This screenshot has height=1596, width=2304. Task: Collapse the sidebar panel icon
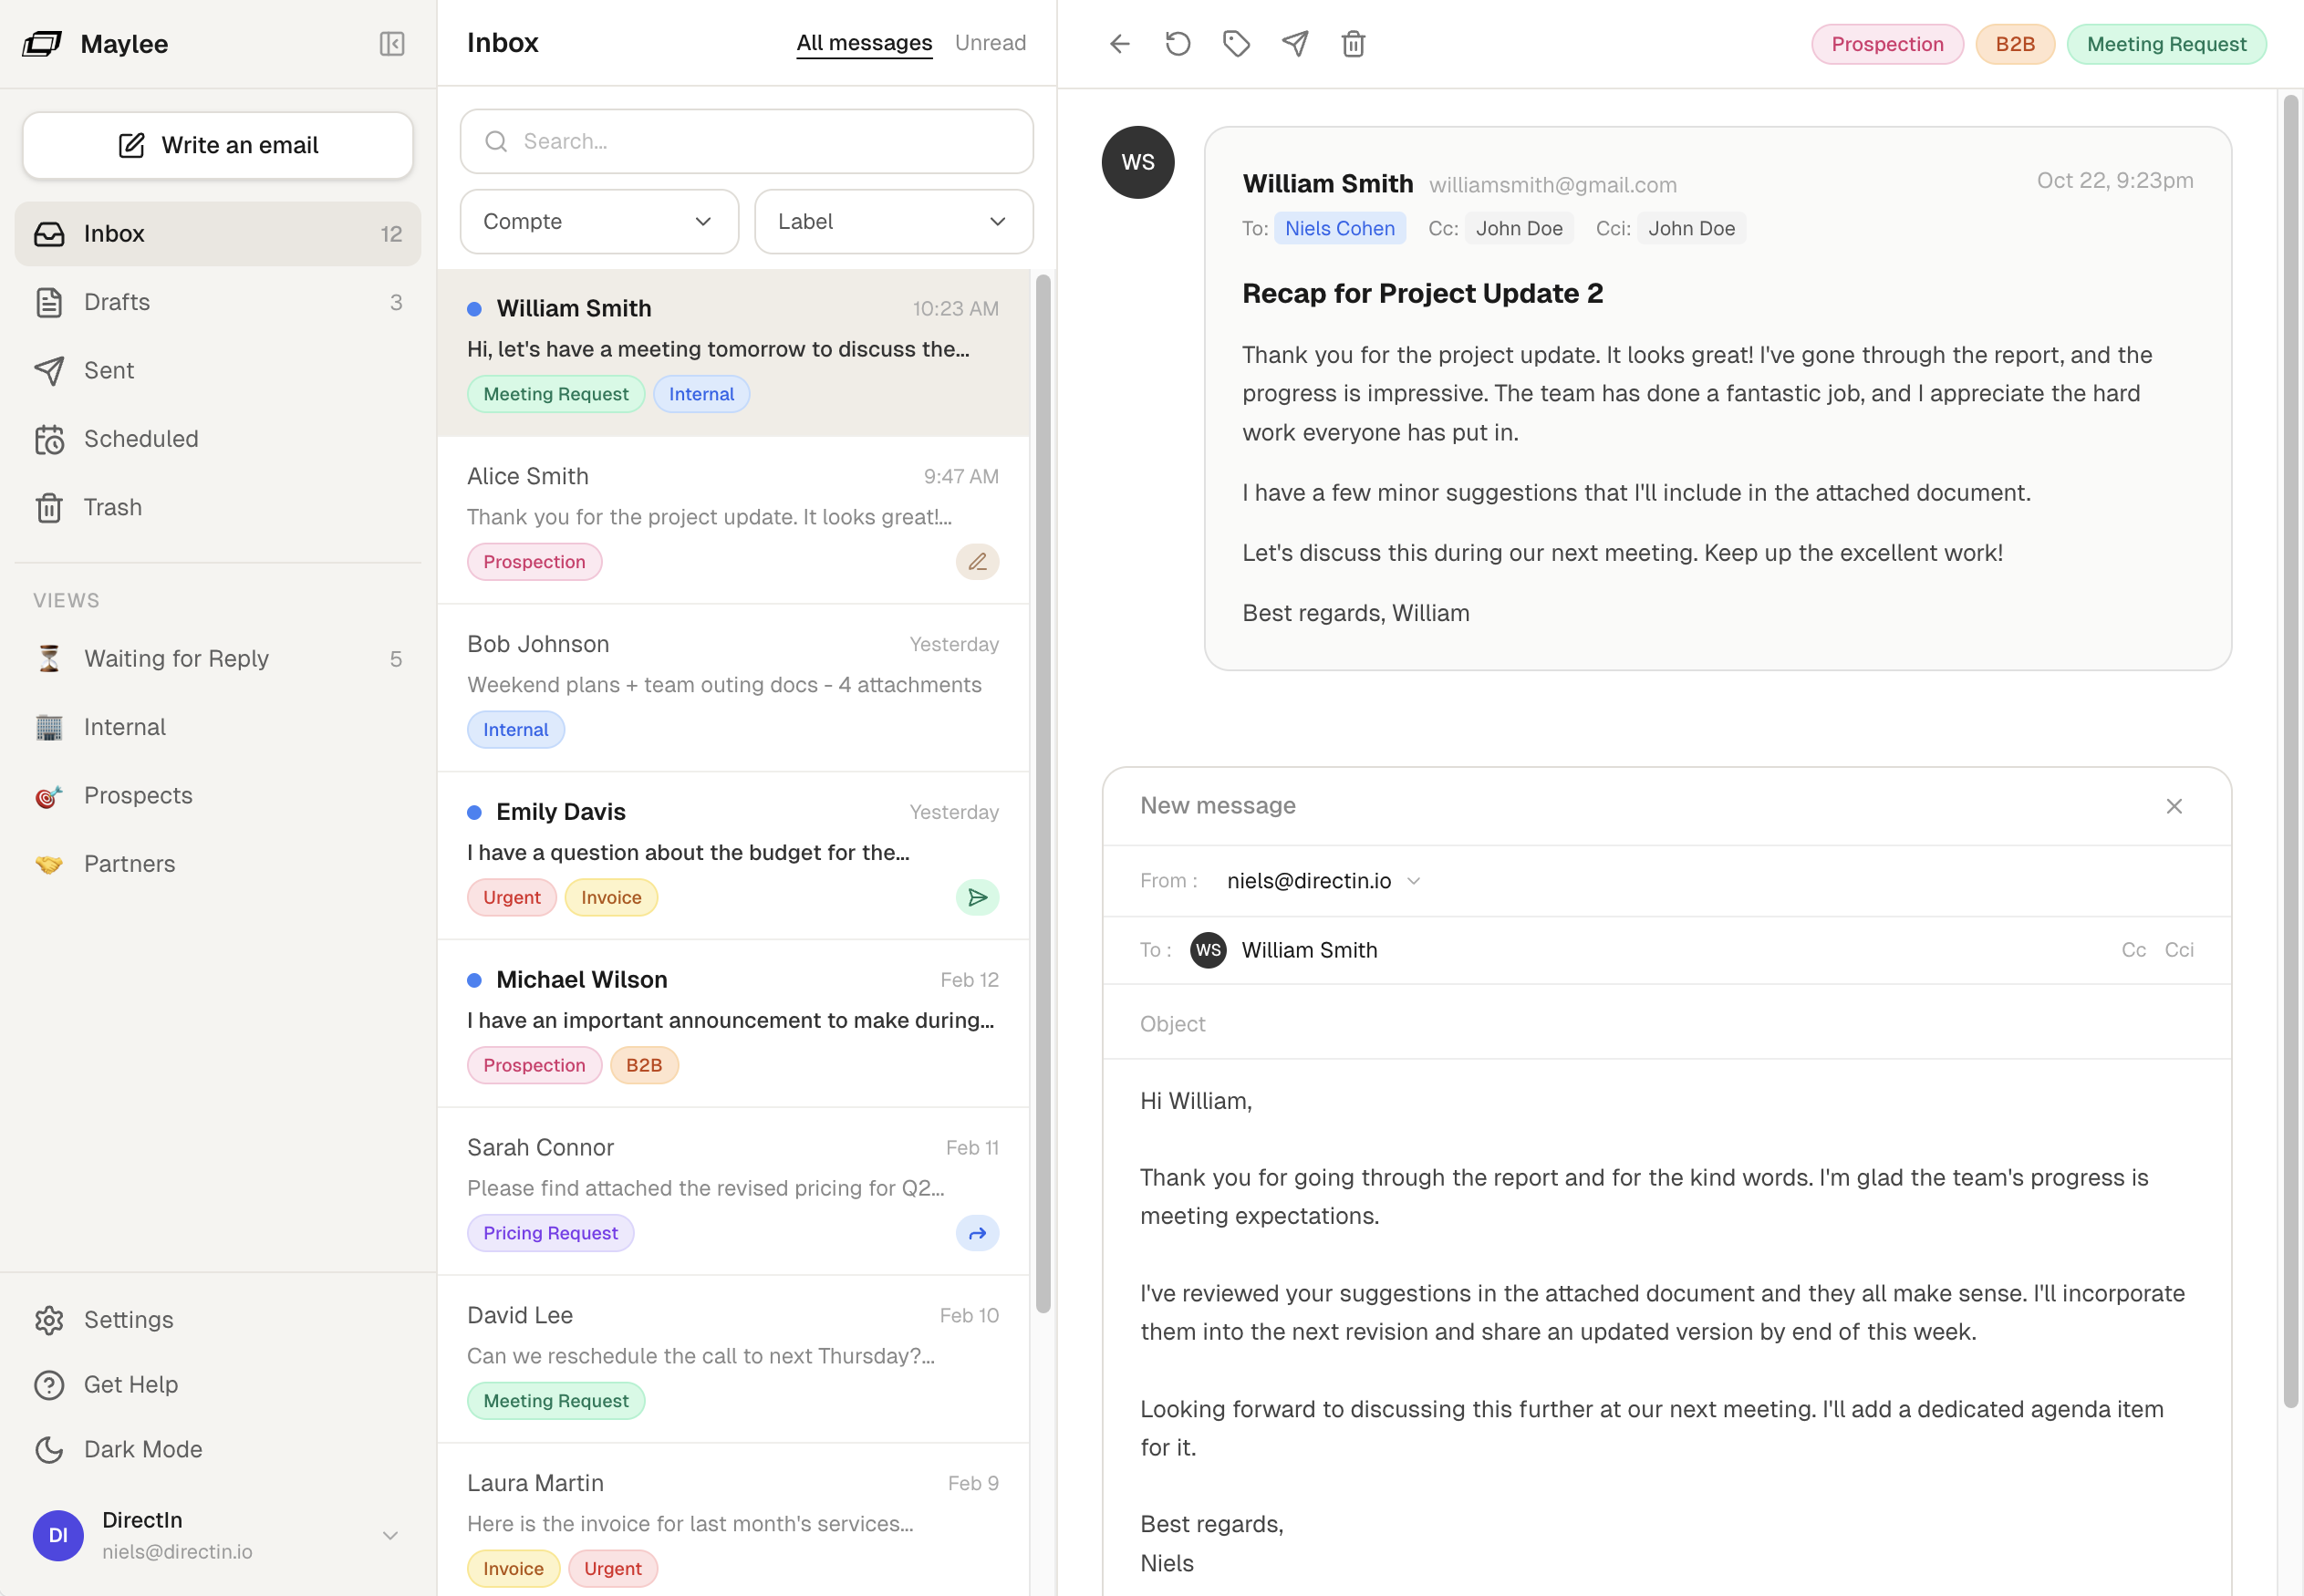point(392,44)
